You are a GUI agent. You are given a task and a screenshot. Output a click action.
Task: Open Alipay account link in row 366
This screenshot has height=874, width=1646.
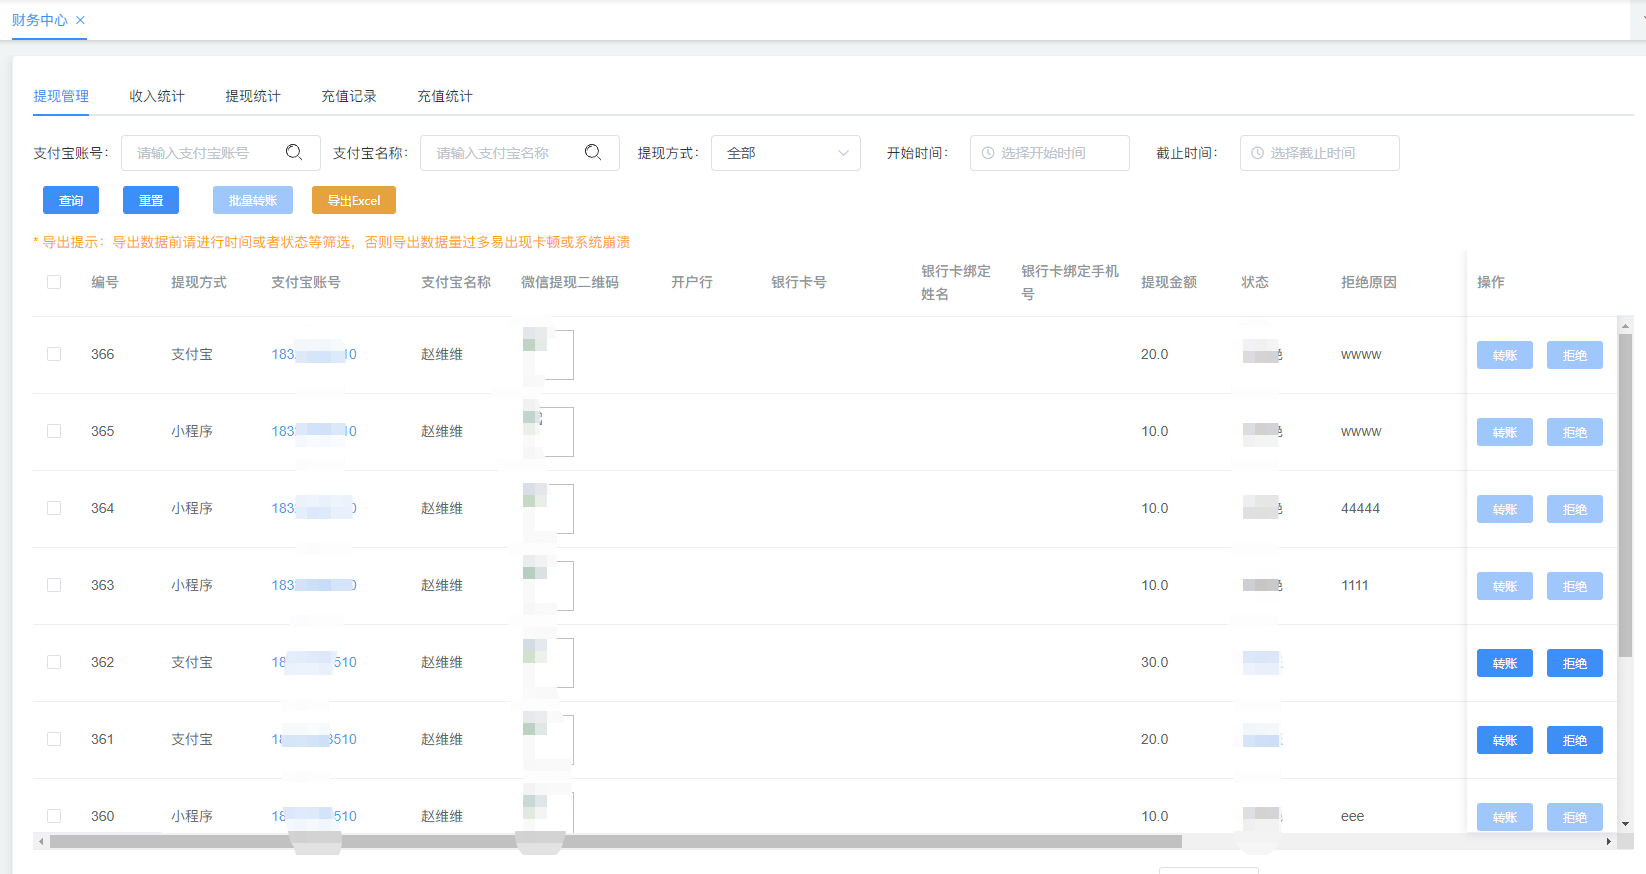click(314, 354)
